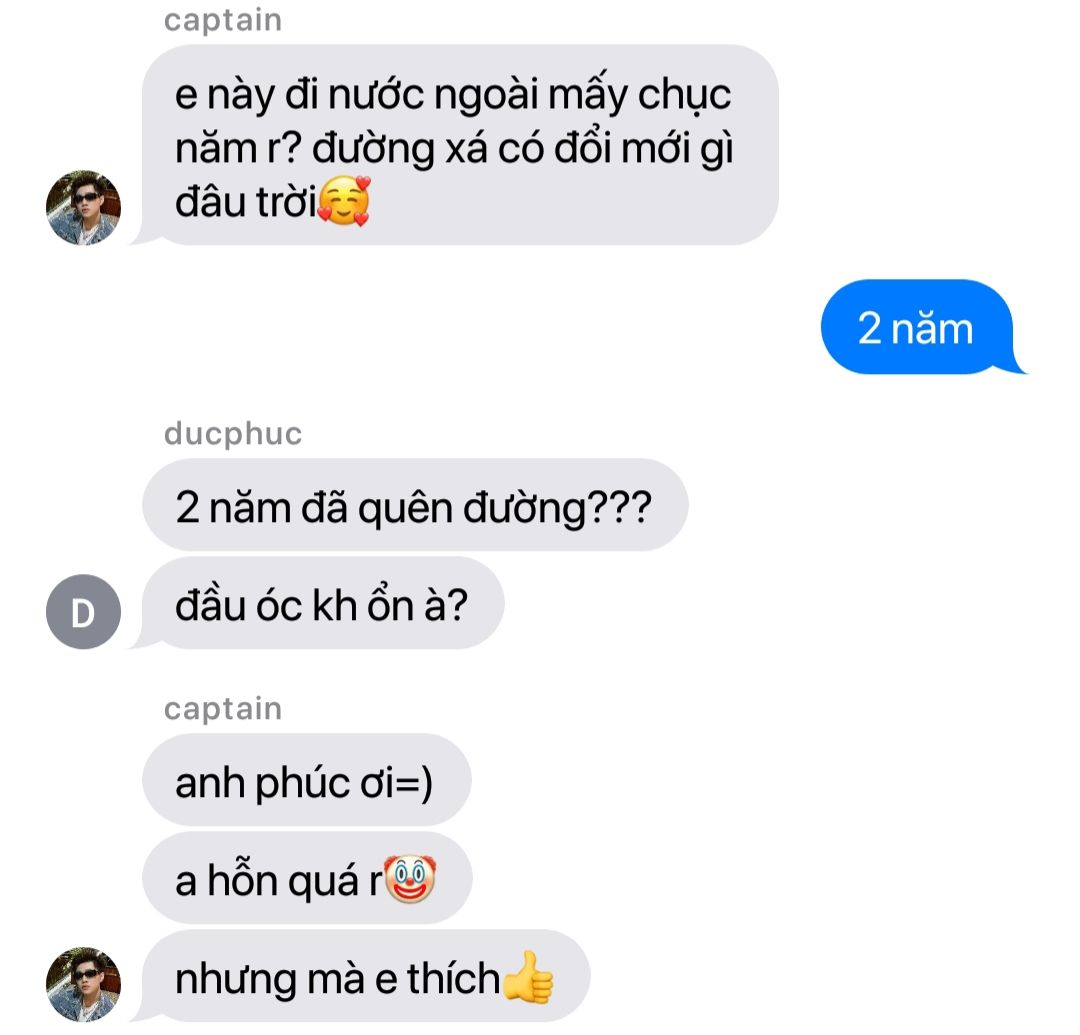
Task: Tap the thumbs up emoji
Action: pos(528,976)
